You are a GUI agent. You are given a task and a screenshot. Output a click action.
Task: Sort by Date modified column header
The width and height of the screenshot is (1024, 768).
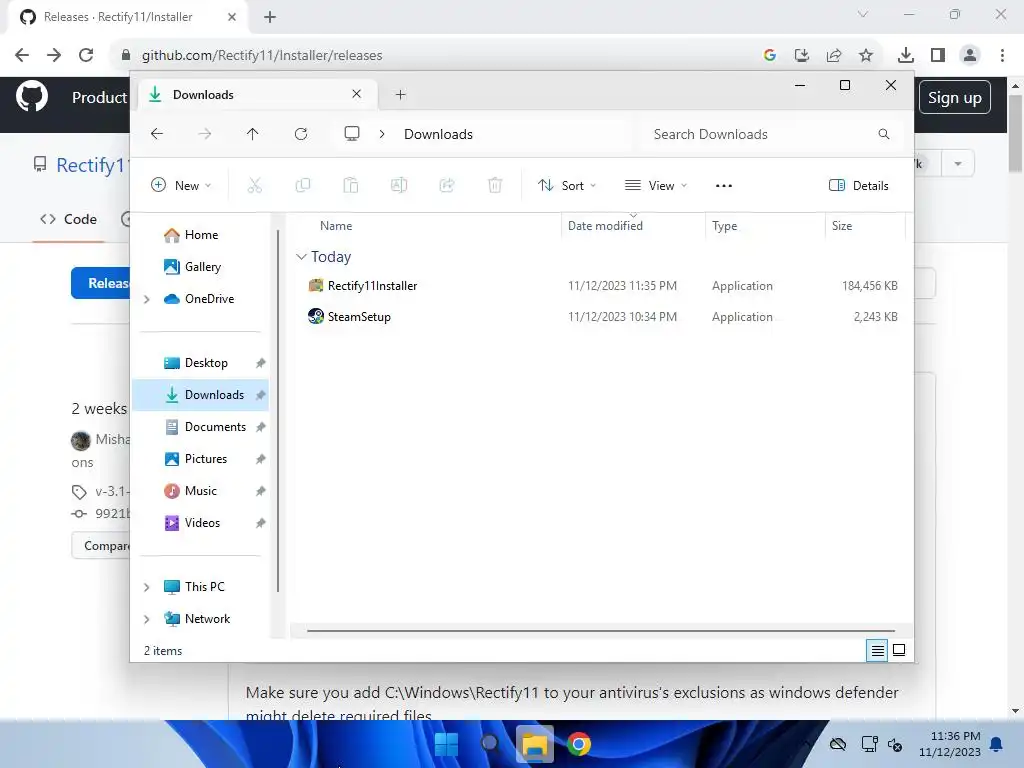pos(633,226)
